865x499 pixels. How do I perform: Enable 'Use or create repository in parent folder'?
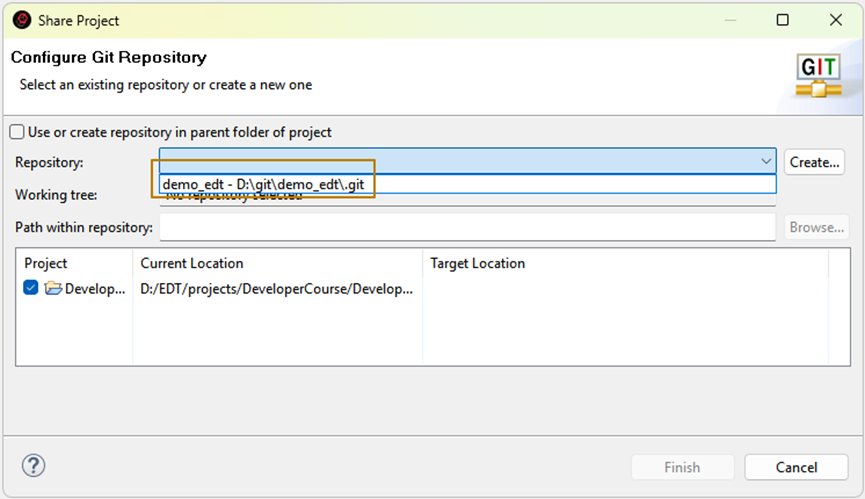[x=17, y=132]
